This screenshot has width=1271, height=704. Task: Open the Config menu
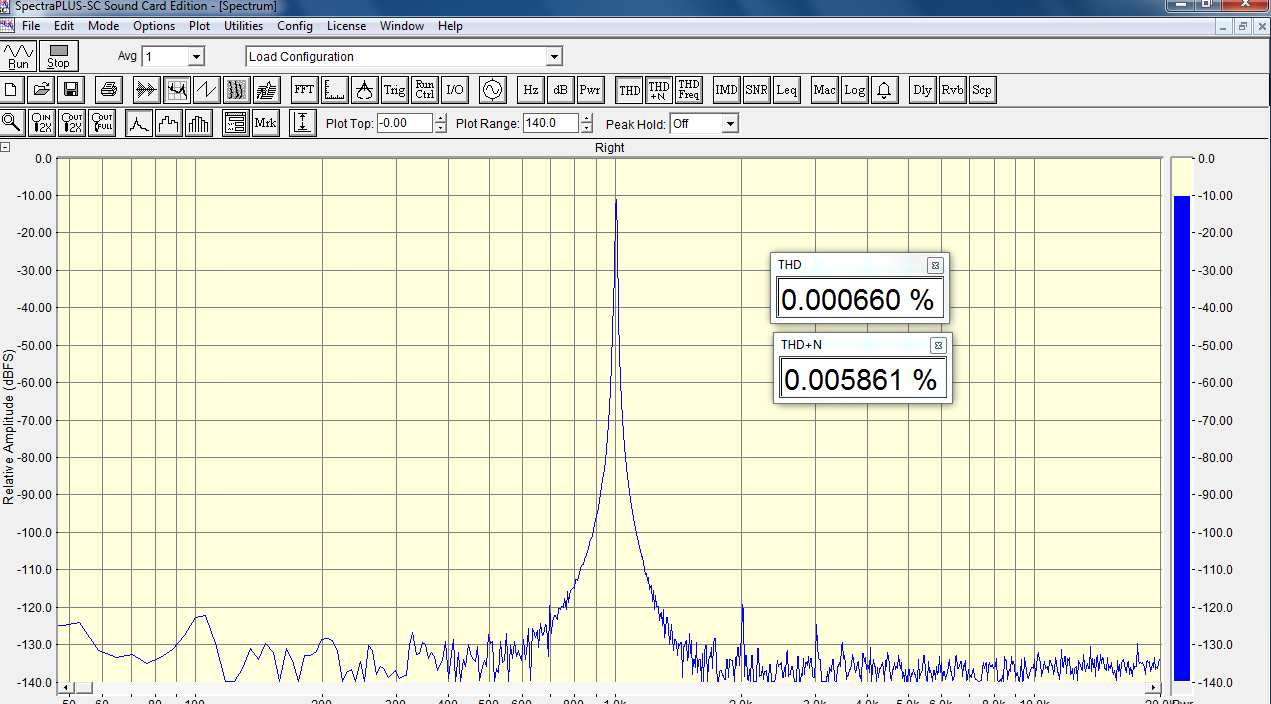tap(295, 26)
